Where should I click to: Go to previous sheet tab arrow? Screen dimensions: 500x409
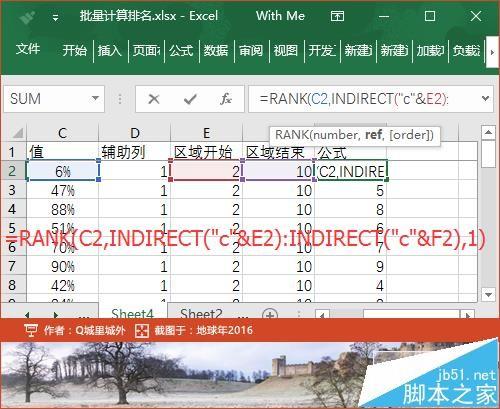click(x=28, y=314)
